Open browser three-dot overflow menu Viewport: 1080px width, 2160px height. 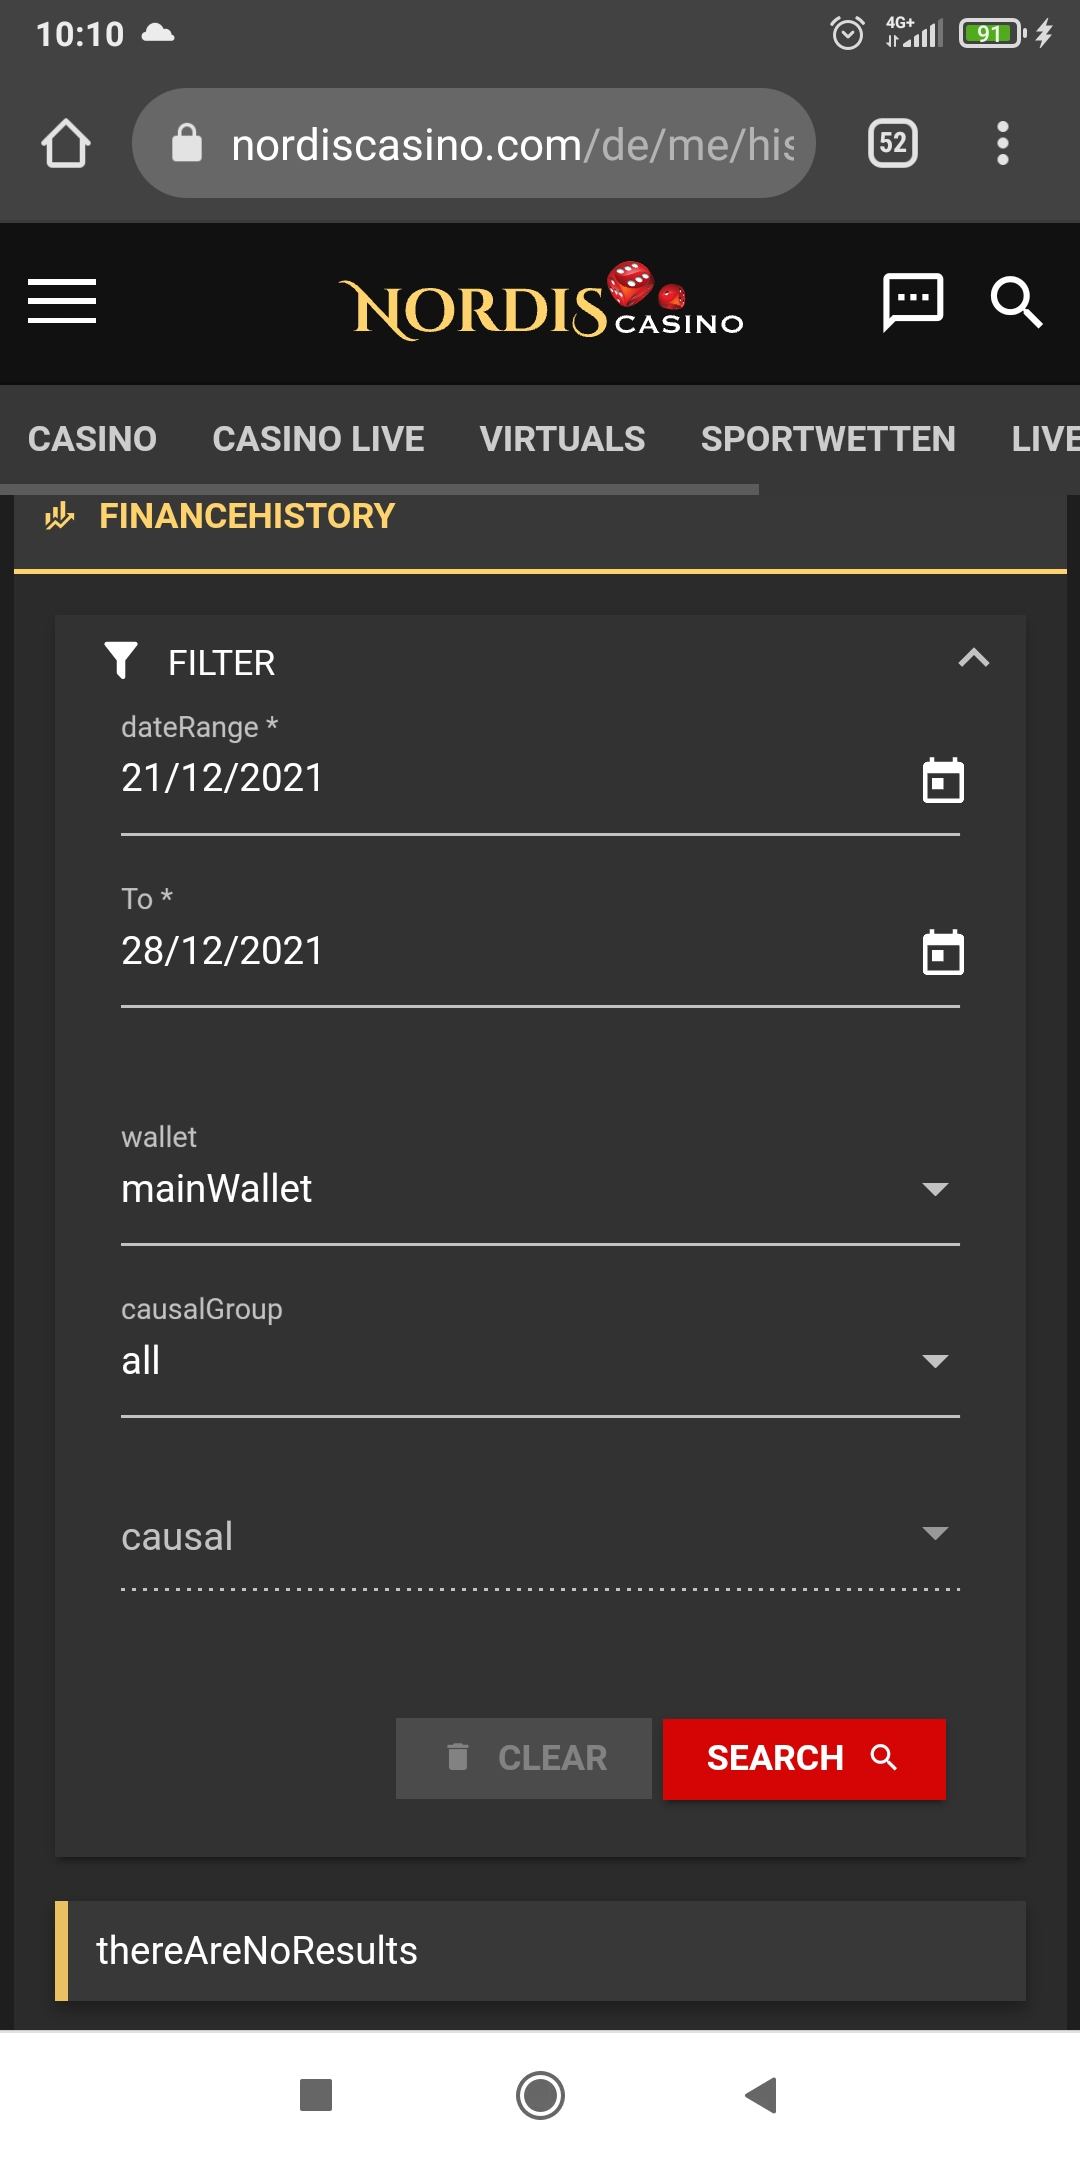[x=1002, y=144]
